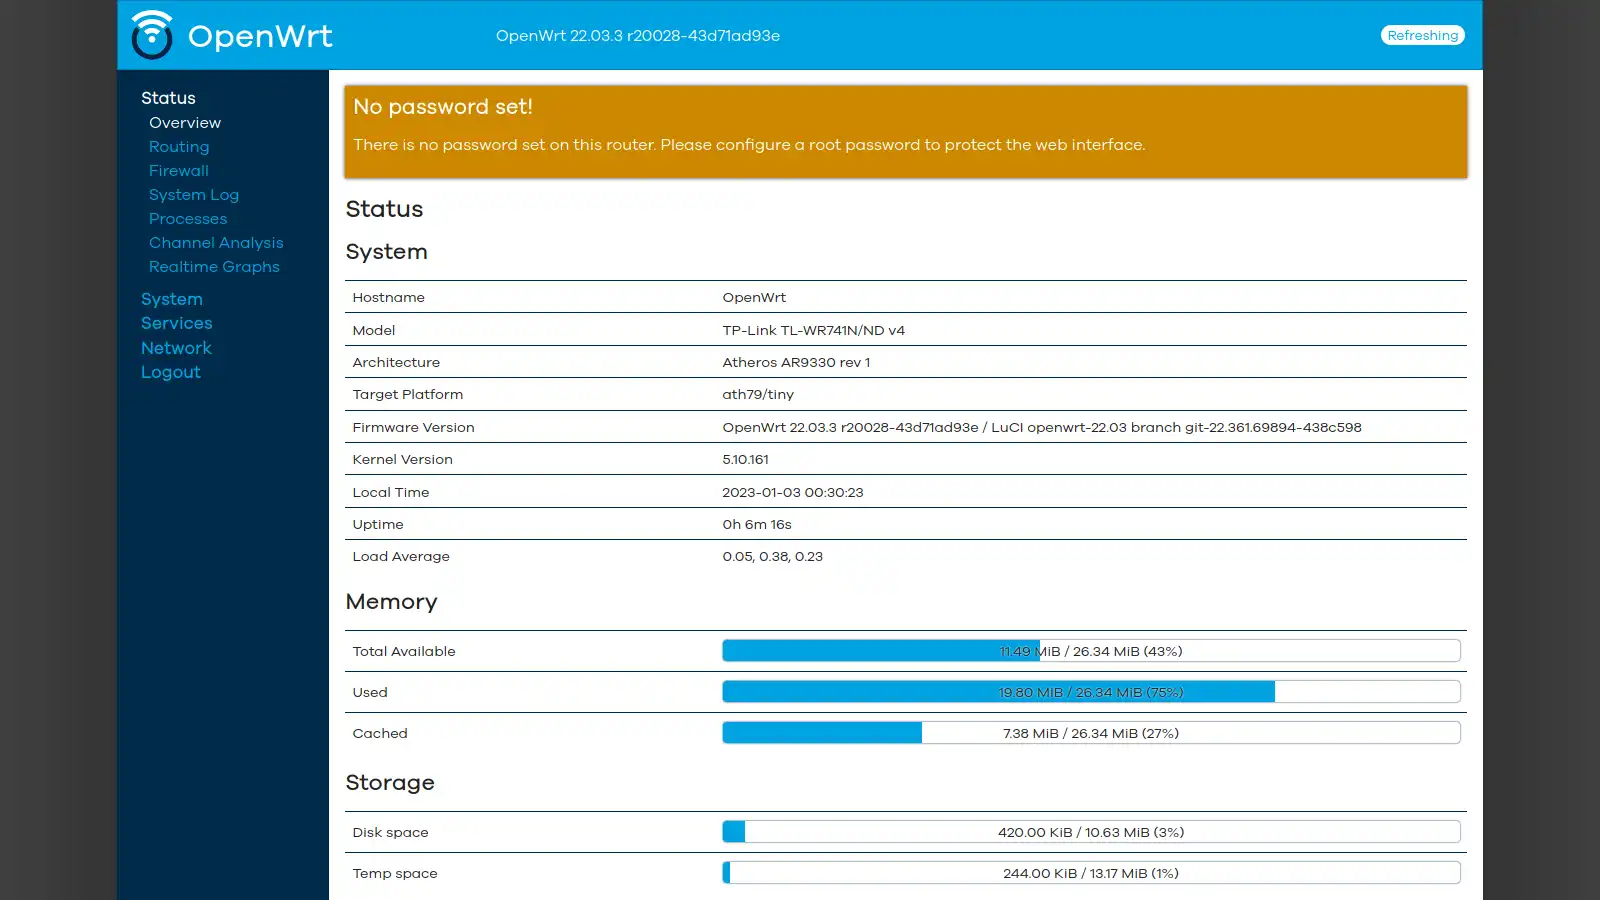The width and height of the screenshot is (1600, 900).
Task: Expand the Network menu section
Action: pos(176,347)
